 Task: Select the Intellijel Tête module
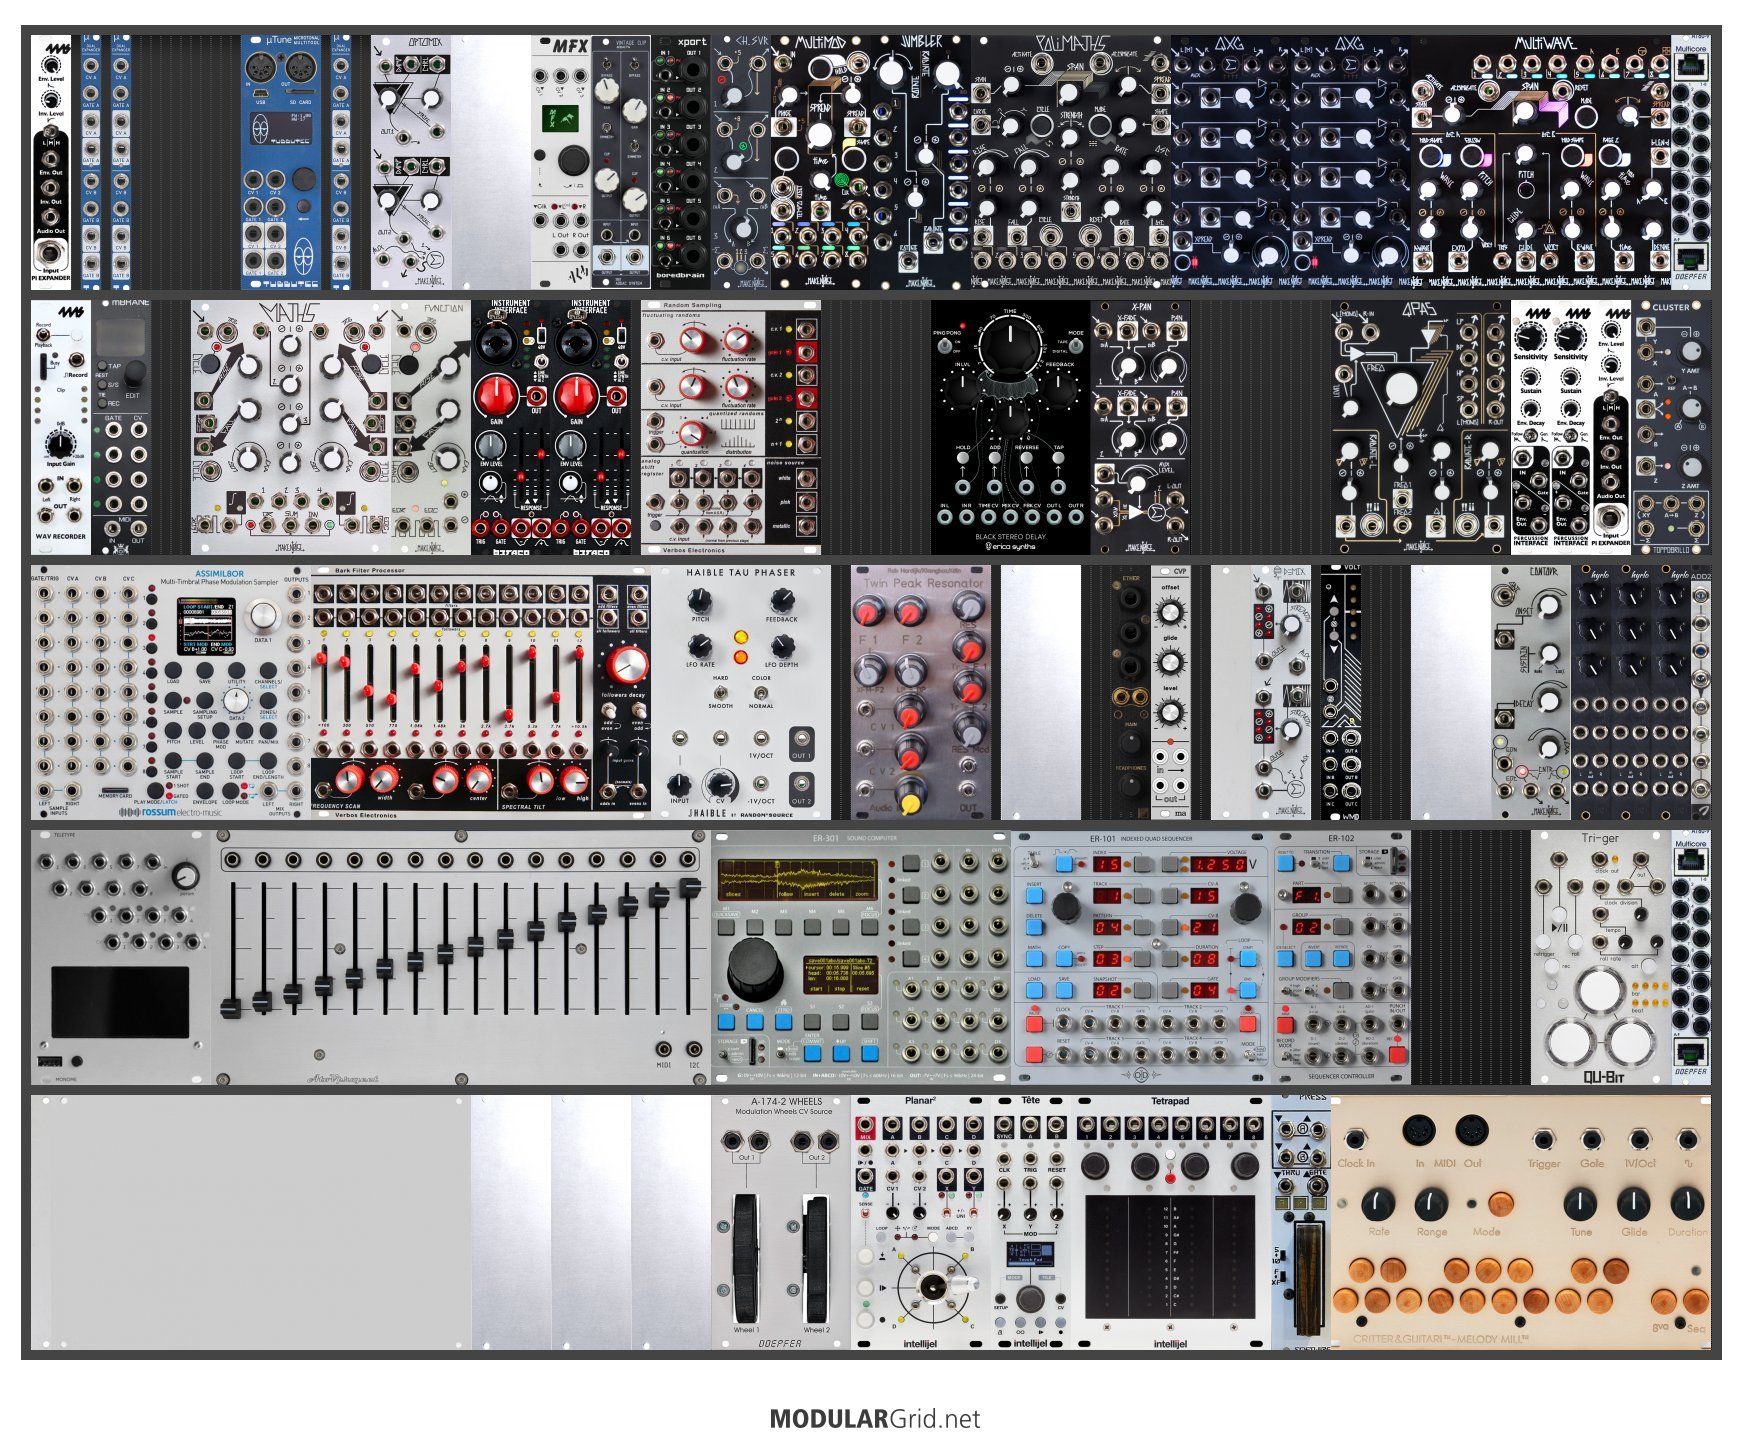[x=1031, y=1223]
